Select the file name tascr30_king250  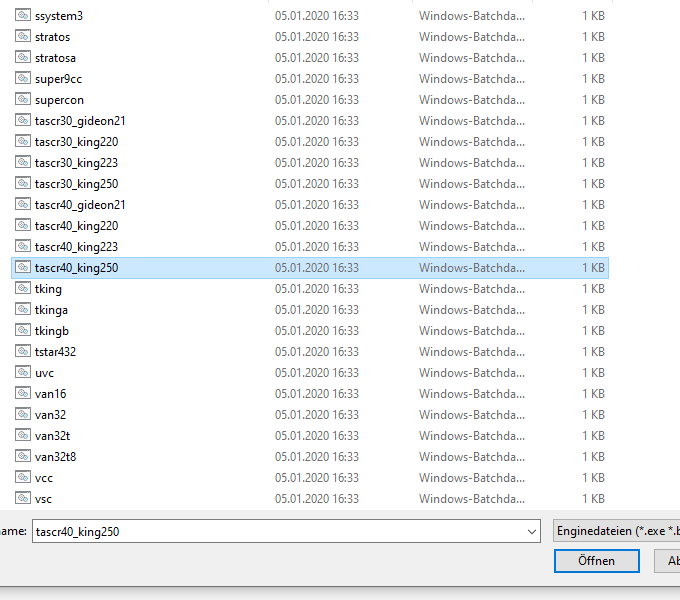click(76, 184)
